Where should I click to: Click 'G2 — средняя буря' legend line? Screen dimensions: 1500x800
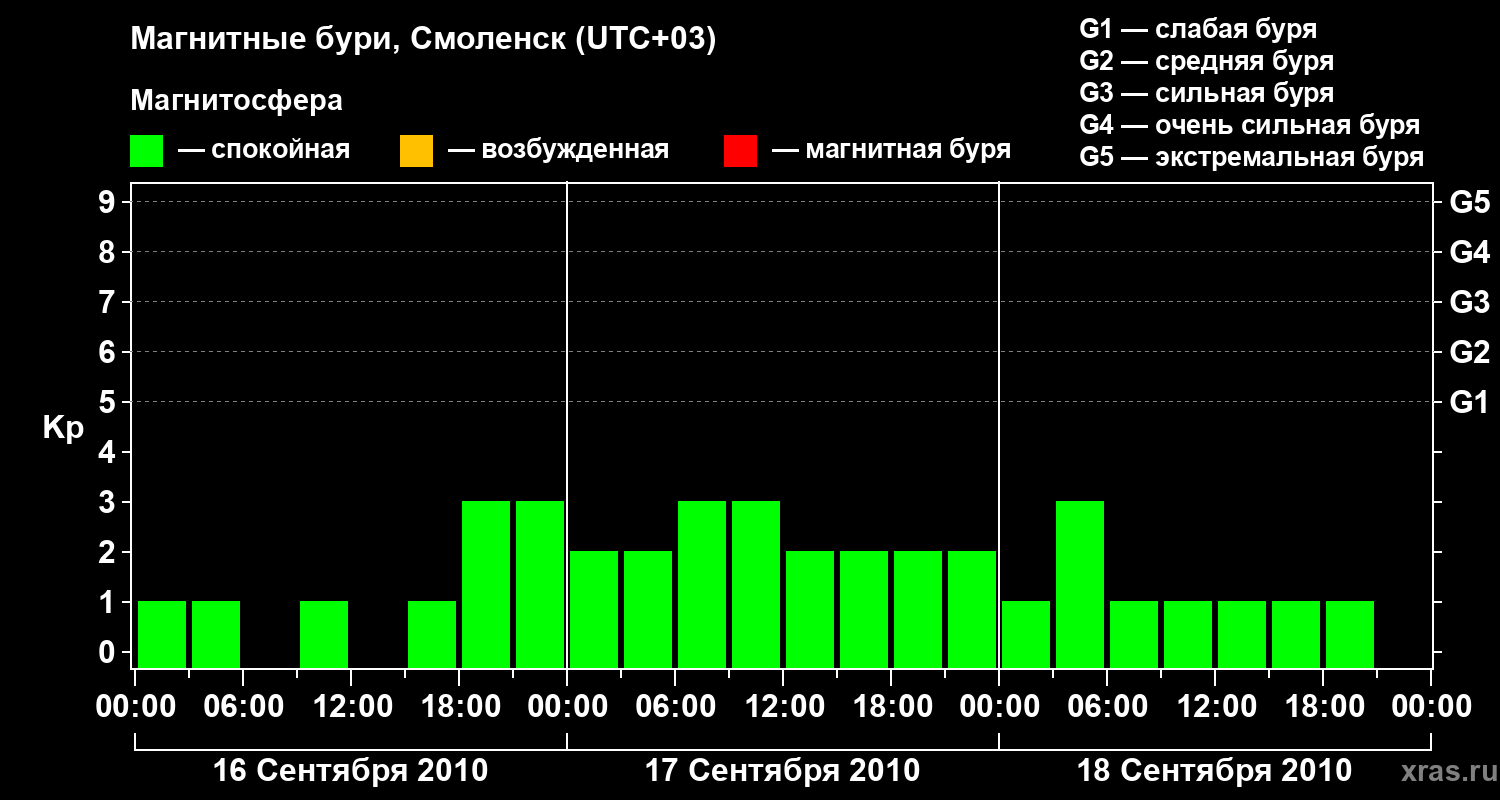pyautogui.click(x=1207, y=61)
